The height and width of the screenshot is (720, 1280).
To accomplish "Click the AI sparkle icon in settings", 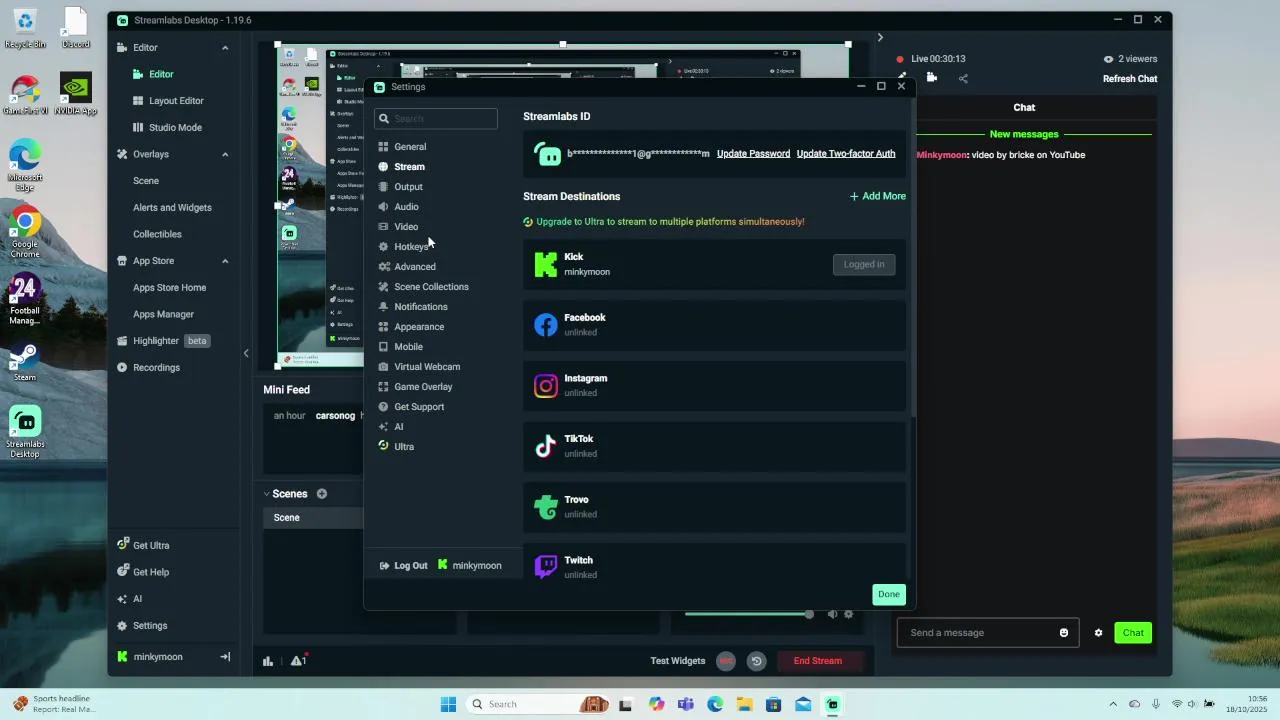I will [x=383, y=427].
